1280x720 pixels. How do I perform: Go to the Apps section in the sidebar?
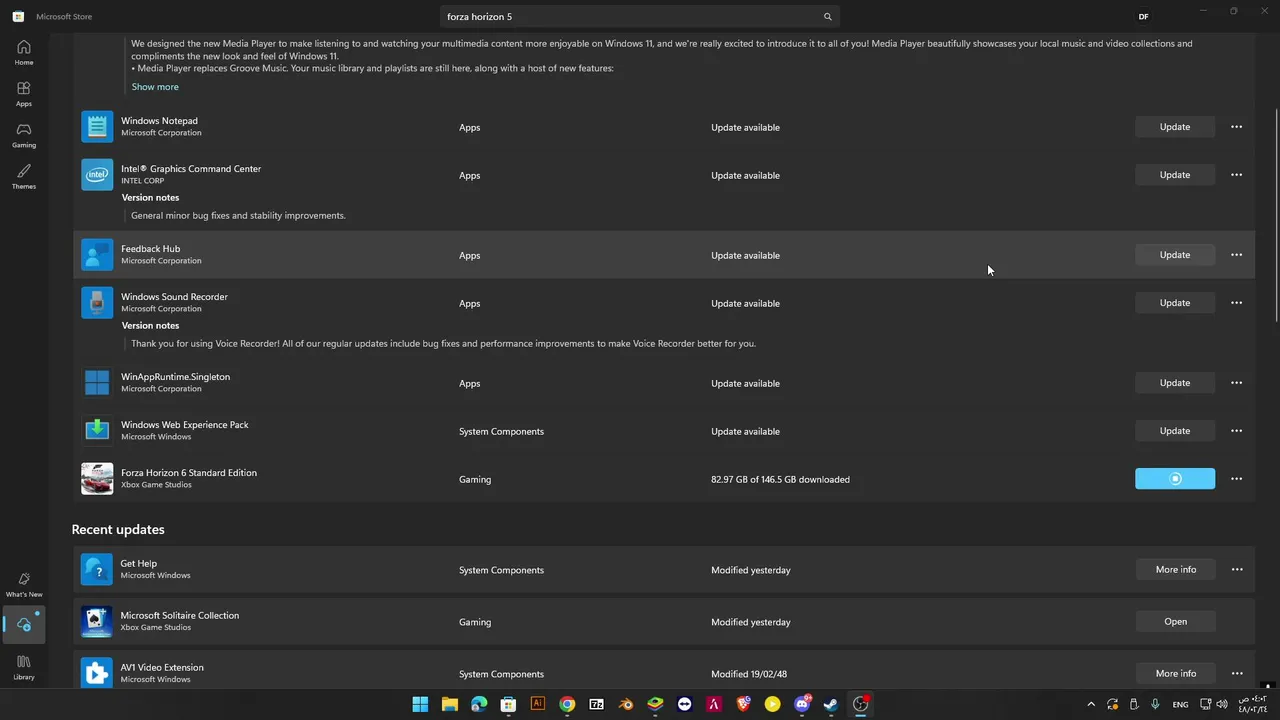pos(24,94)
